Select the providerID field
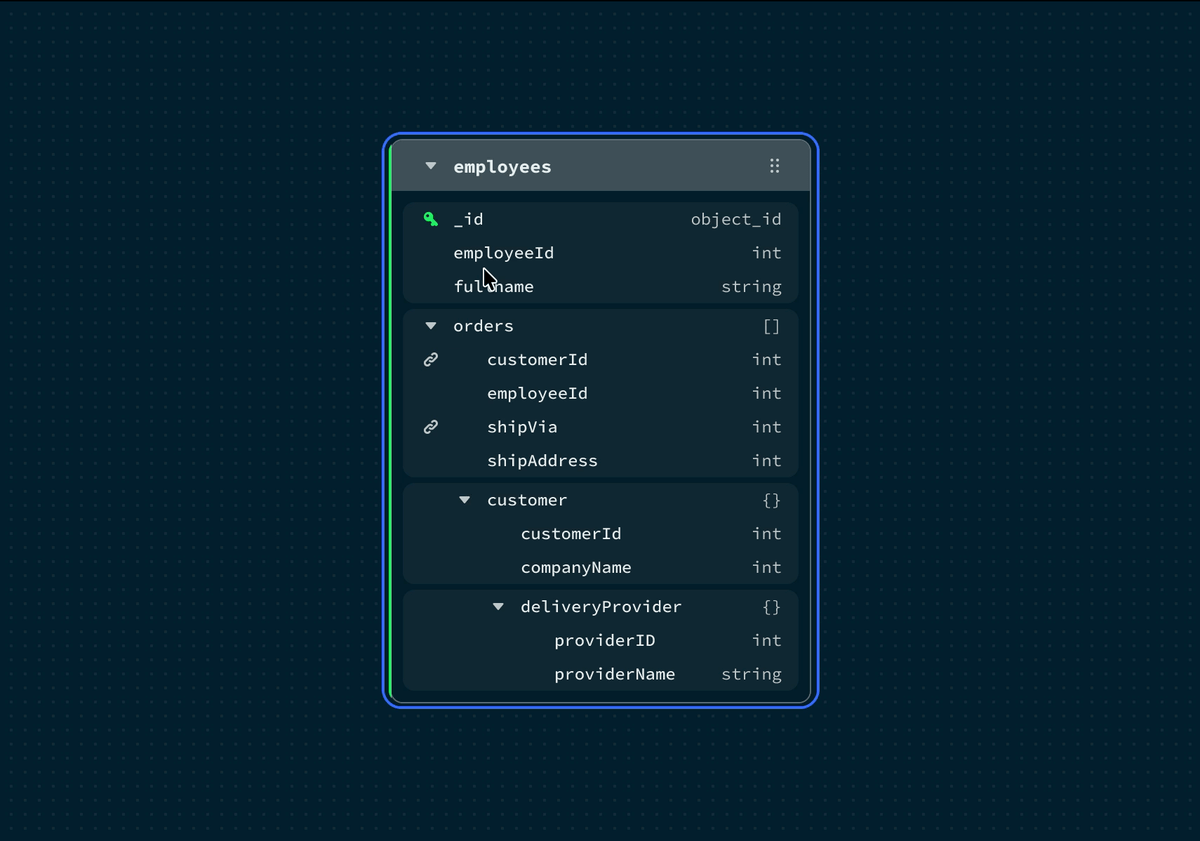Viewport: 1200px width, 841px height. point(604,641)
